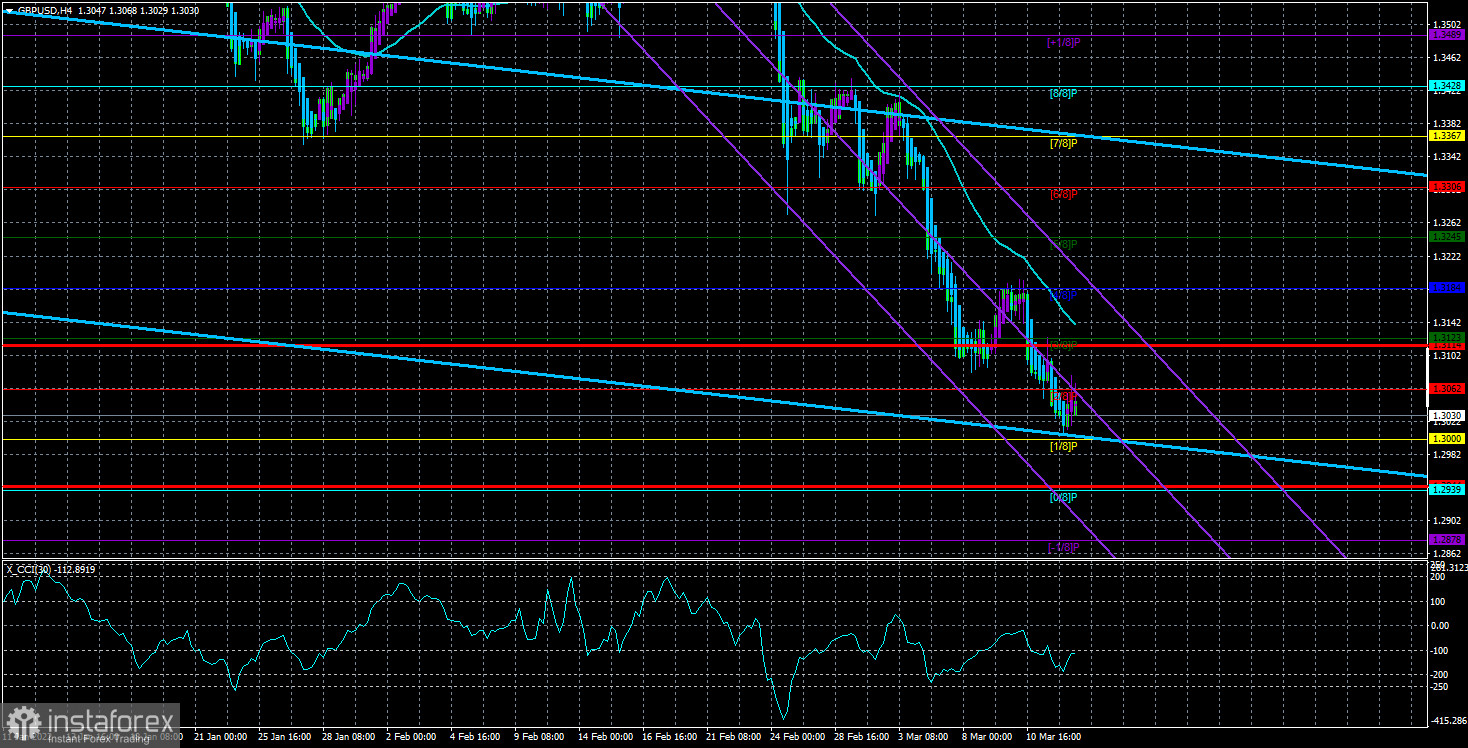This screenshot has height=748, width=1468.
Task: Click the 1.3462 price axis value
Action: 1447,58
